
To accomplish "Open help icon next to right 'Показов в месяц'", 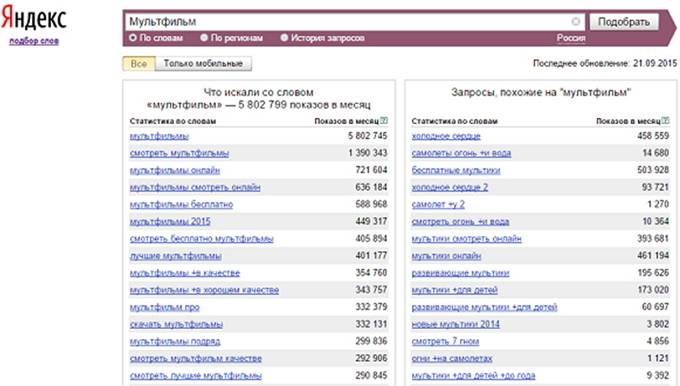I will click(666, 121).
